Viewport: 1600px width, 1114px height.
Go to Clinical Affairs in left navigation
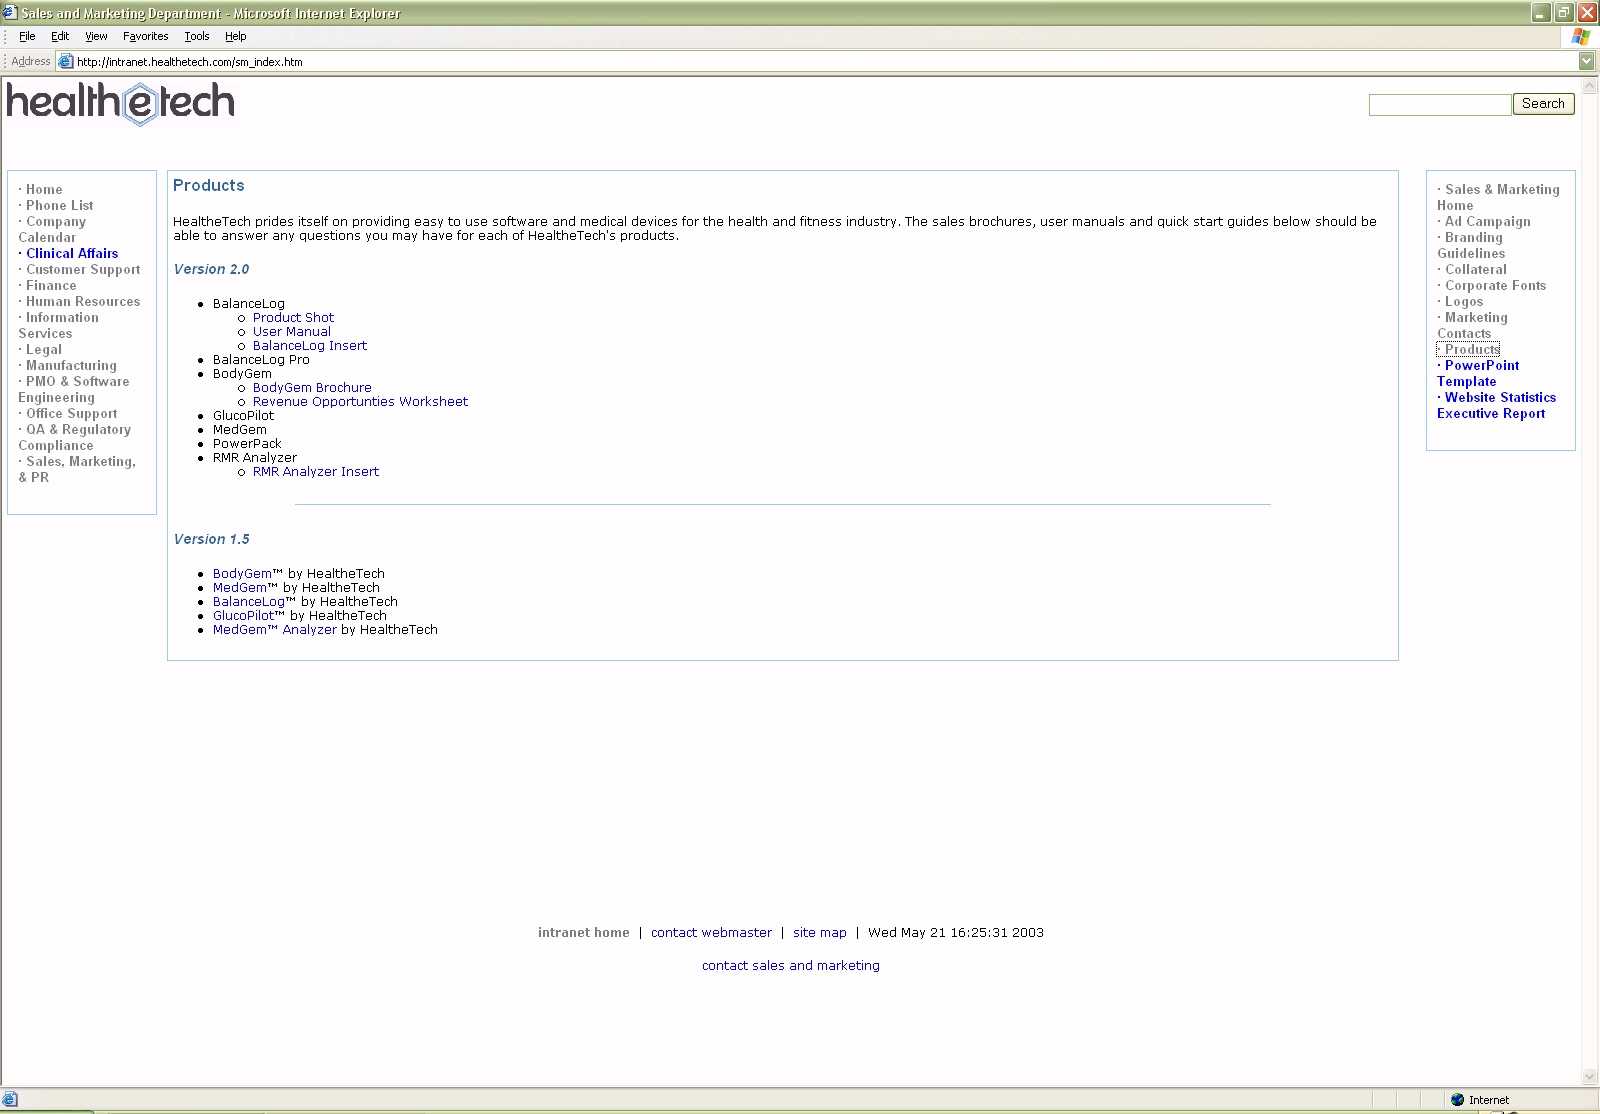click(x=72, y=254)
